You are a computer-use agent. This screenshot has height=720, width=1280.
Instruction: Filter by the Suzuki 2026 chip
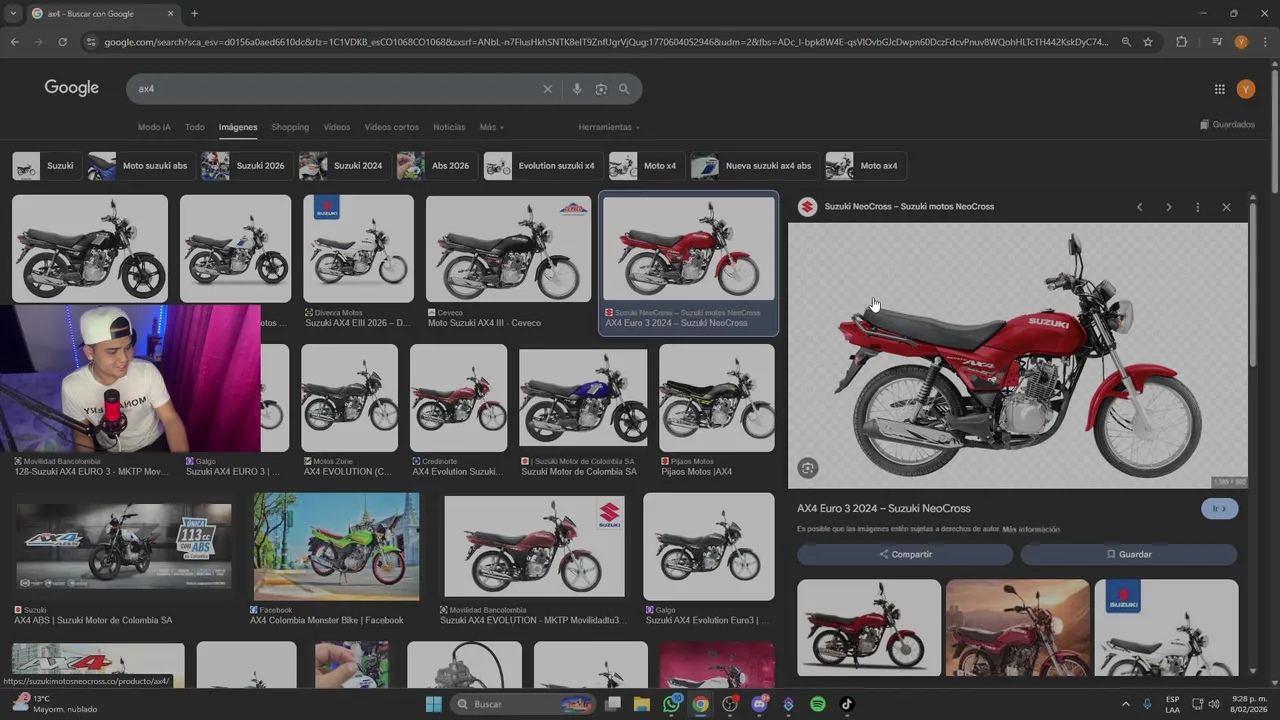click(x=246, y=166)
